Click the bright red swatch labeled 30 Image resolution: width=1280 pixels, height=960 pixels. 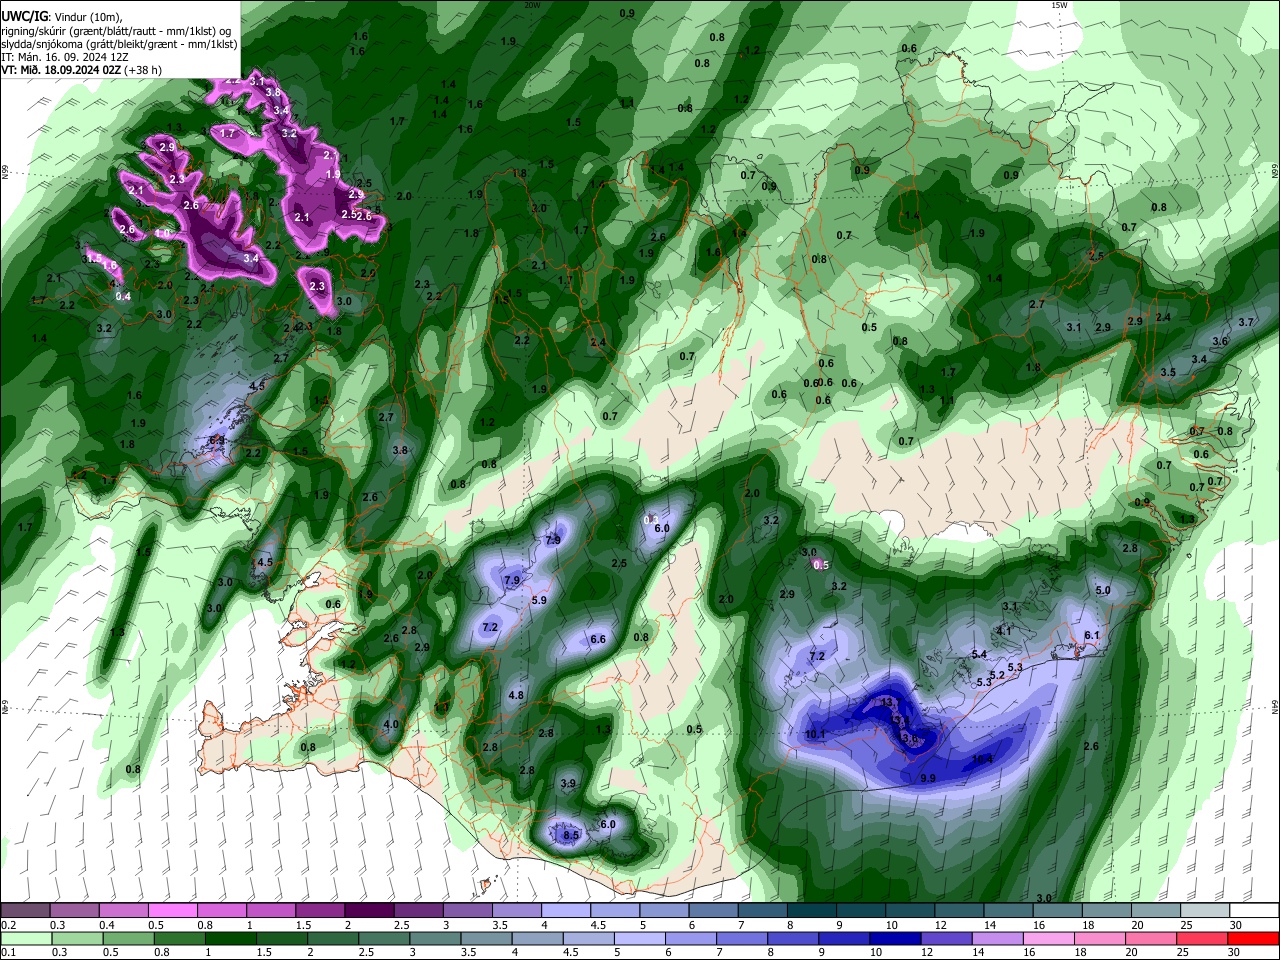pos(1255,938)
